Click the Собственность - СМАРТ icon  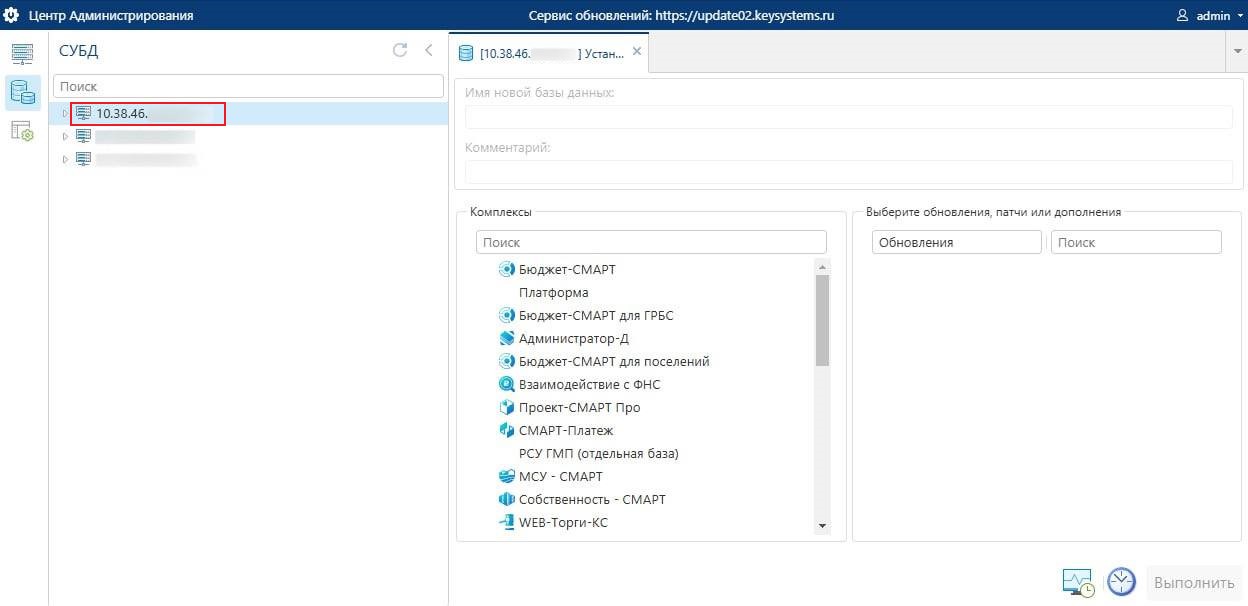(506, 499)
